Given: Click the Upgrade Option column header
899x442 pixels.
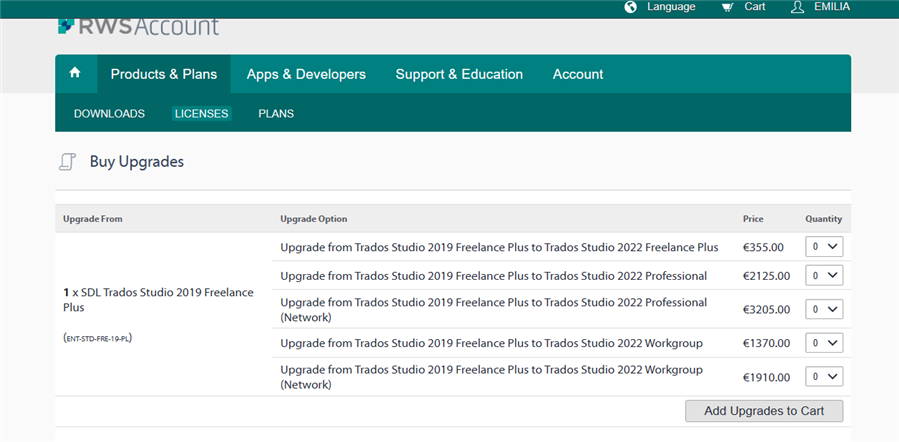Looking at the screenshot, I should (314, 219).
